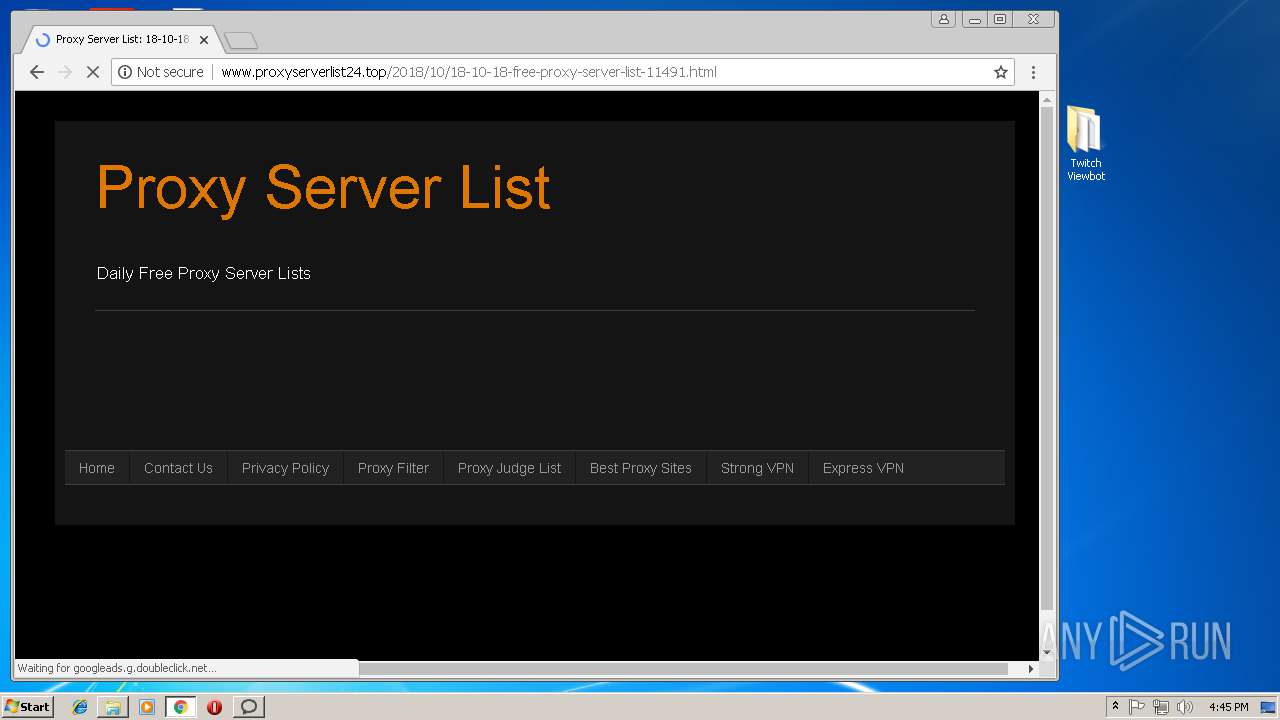1280x720 pixels.
Task: Show hidden system tray icons
Action: 1115,707
